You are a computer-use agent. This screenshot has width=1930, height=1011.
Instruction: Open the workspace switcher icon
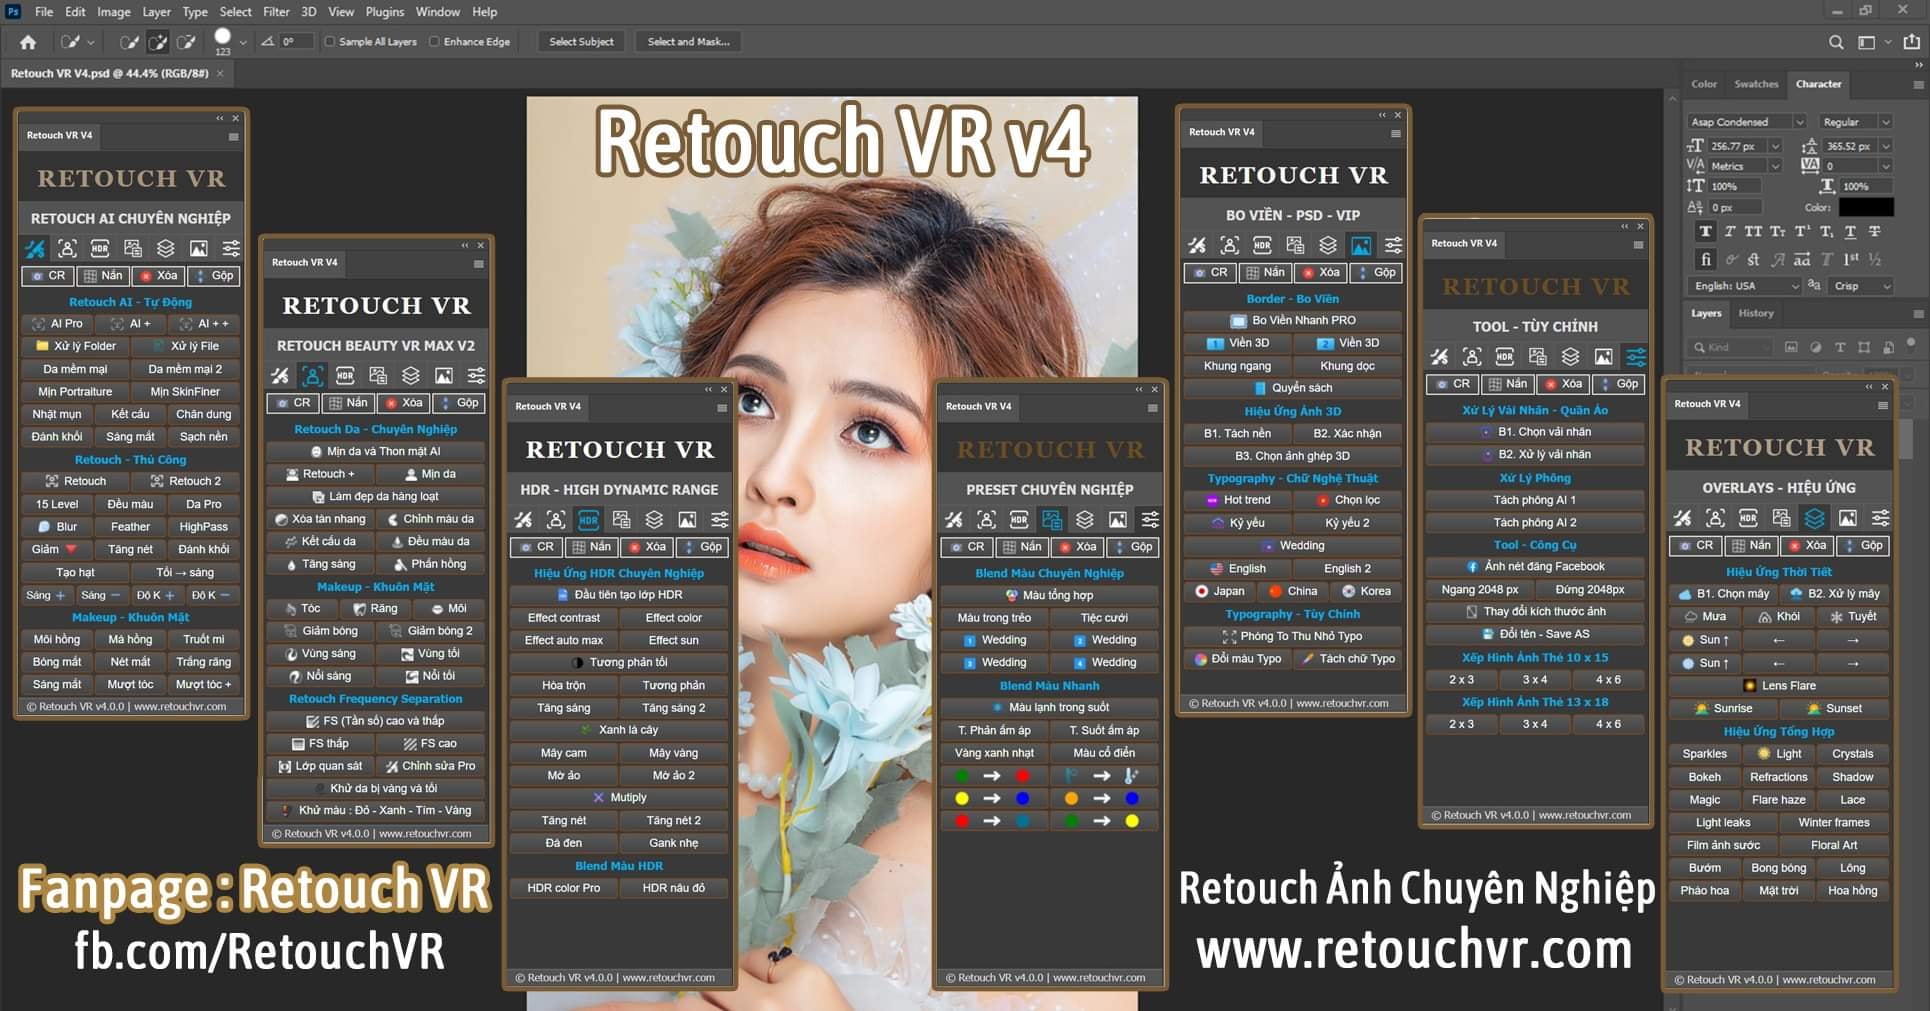click(1866, 42)
